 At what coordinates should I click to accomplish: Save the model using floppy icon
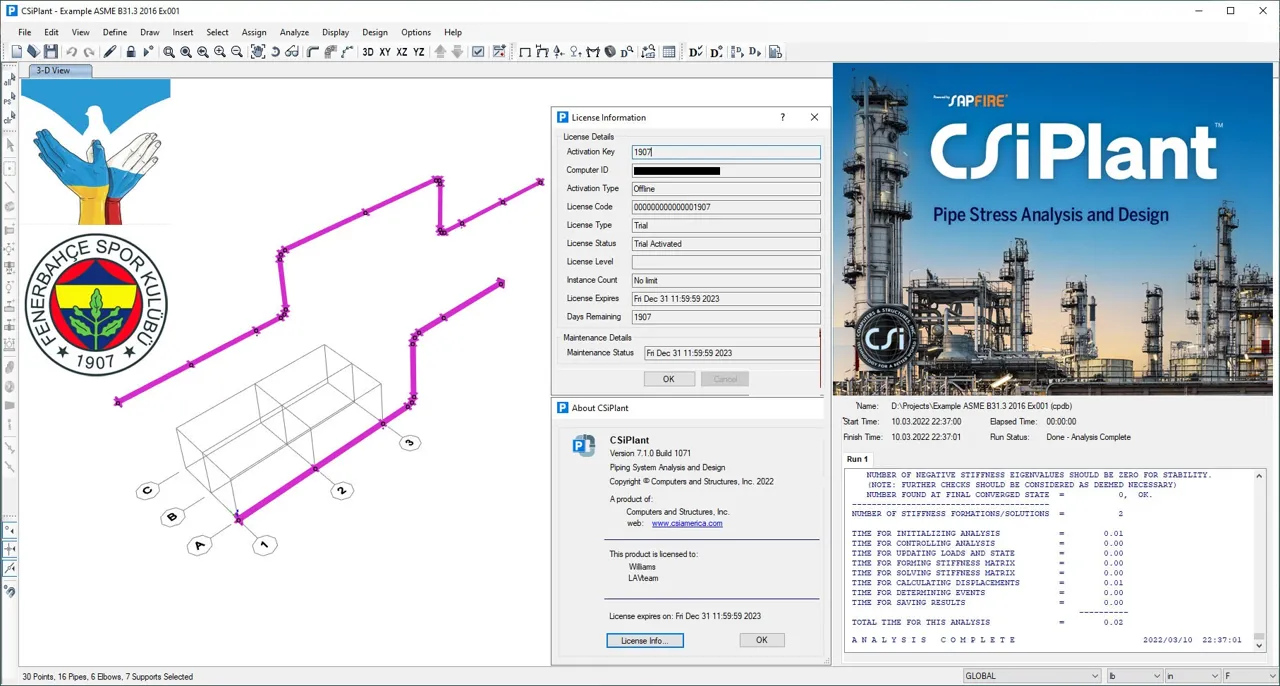[51, 52]
